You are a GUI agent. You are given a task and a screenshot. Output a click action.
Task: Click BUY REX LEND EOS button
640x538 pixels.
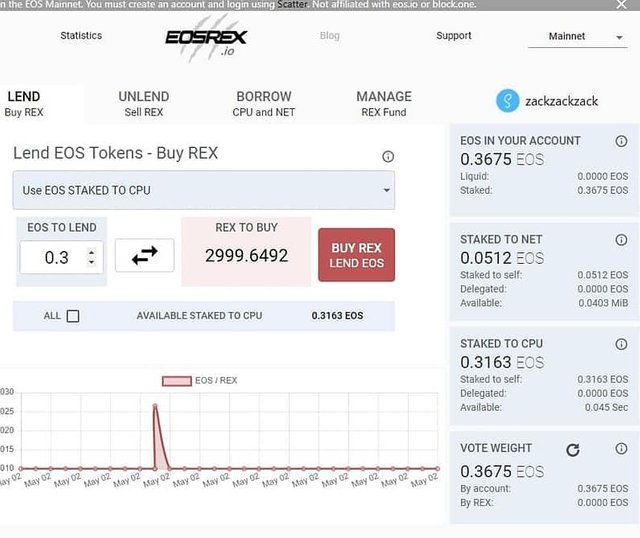point(356,255)
